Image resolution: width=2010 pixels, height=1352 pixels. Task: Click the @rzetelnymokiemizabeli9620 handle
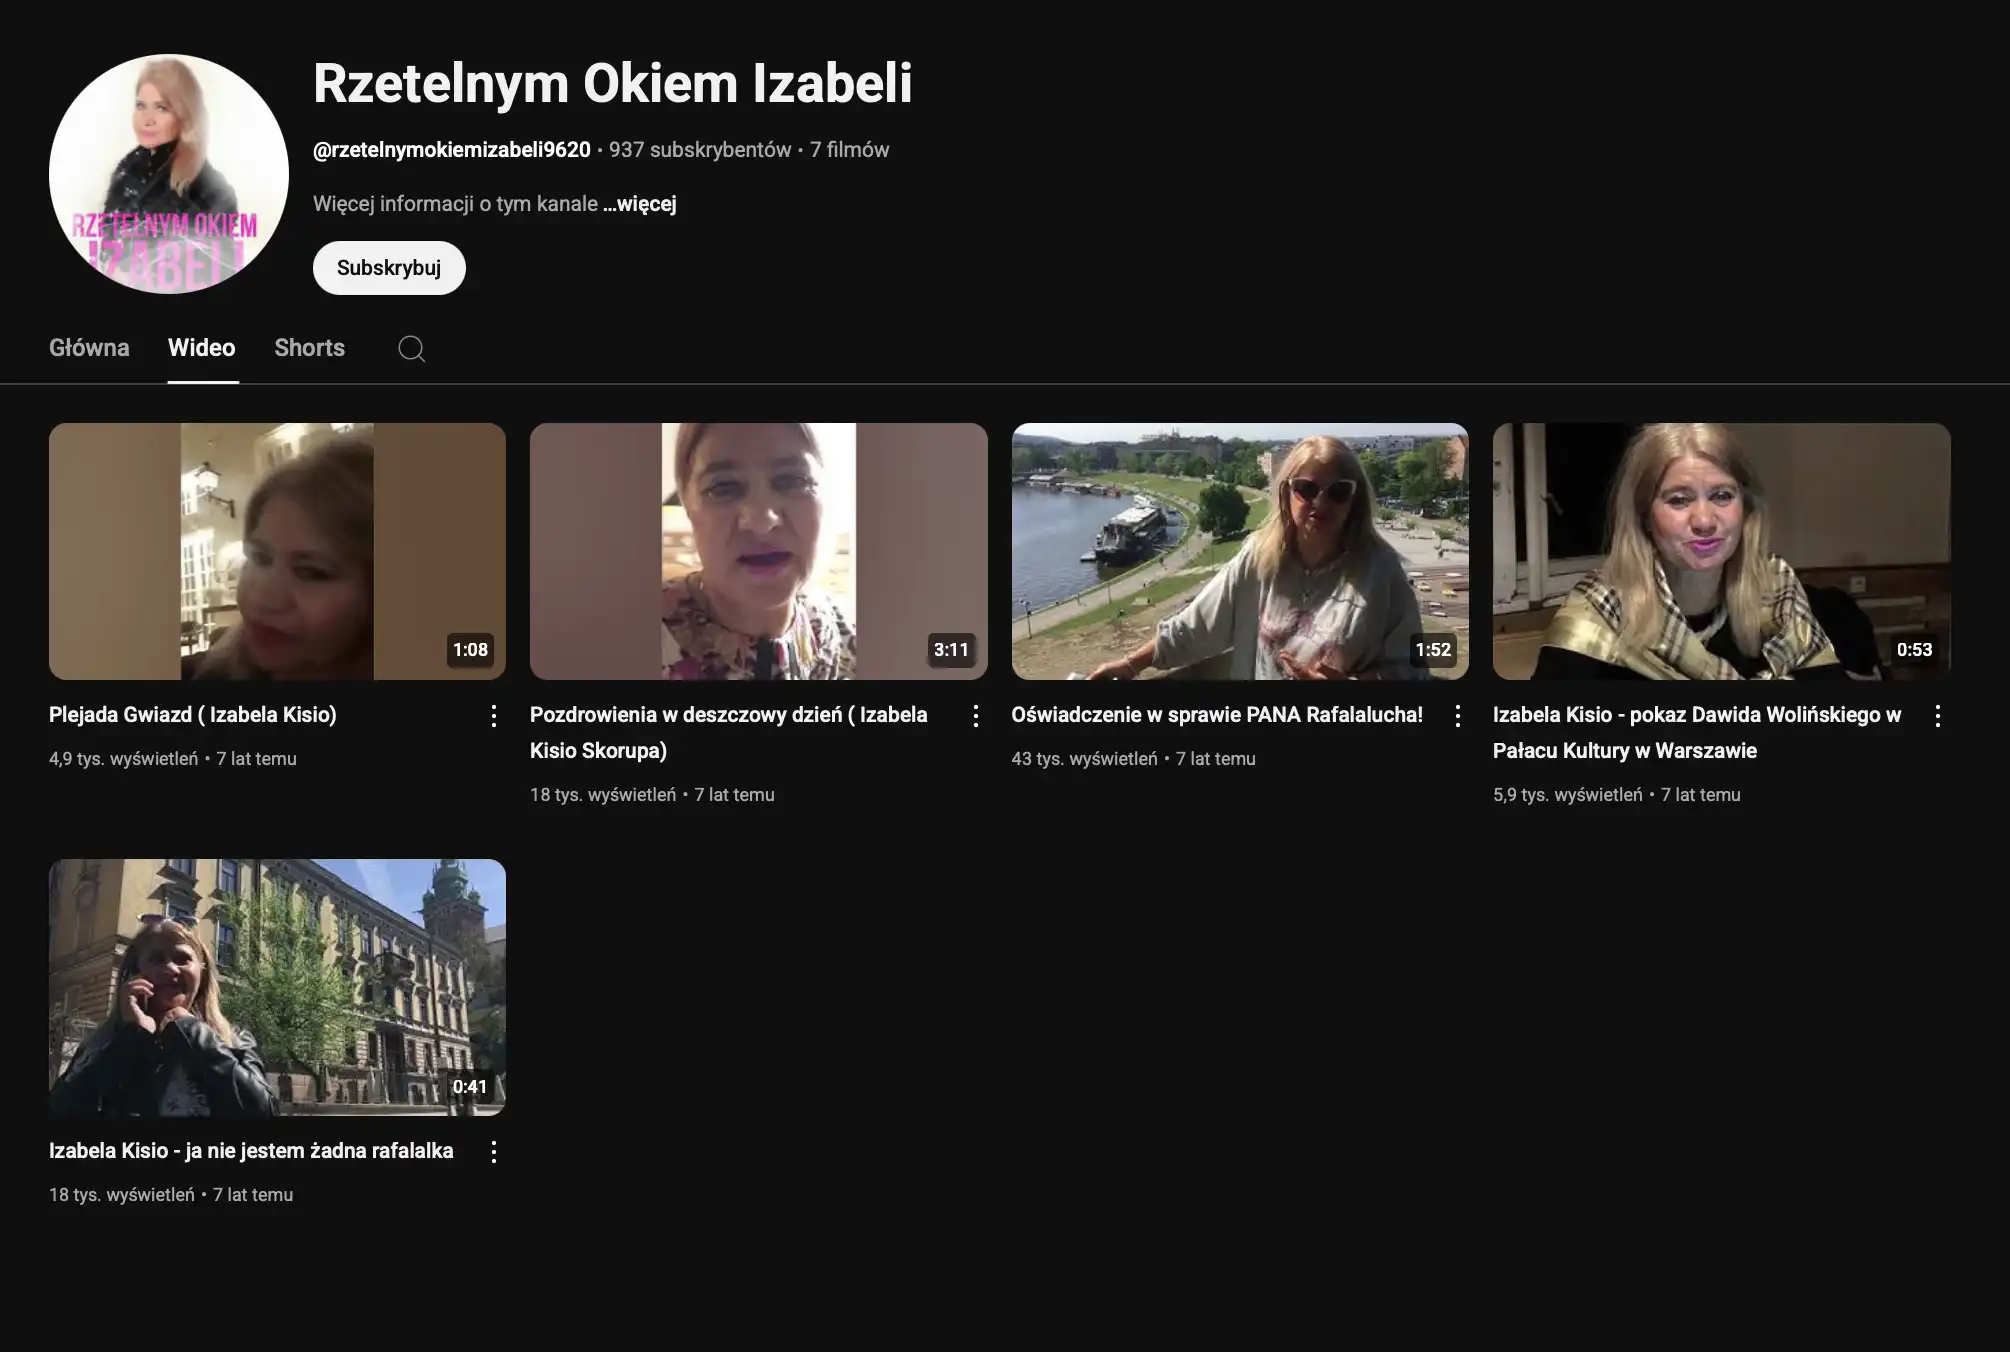pyautogui.click(x=453, y=149)
